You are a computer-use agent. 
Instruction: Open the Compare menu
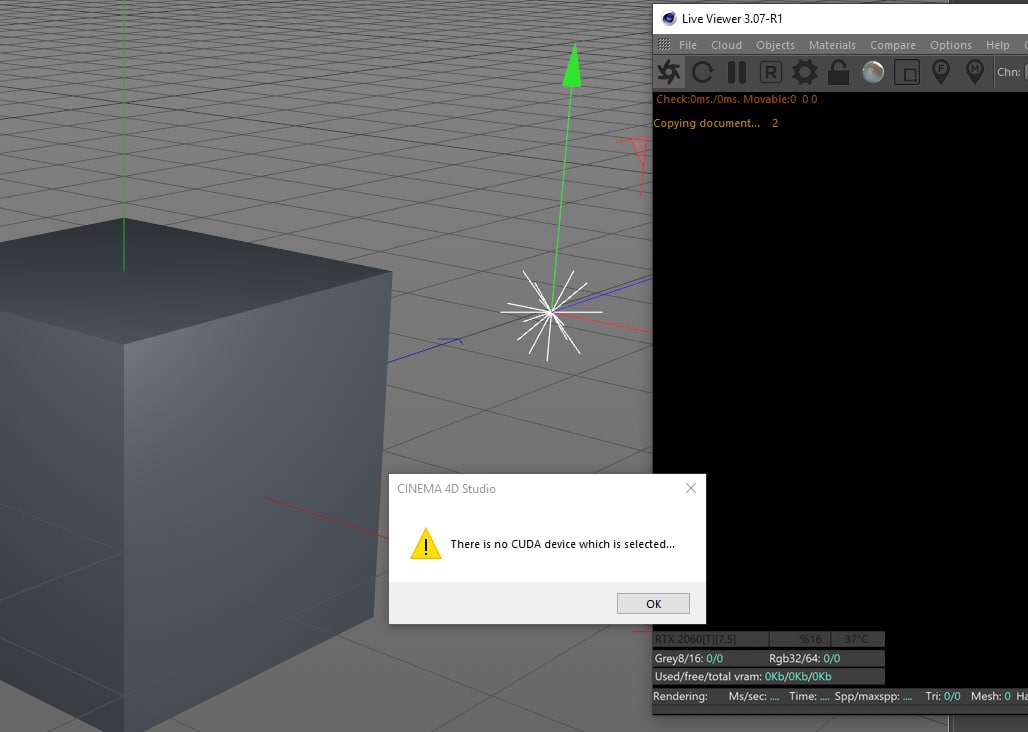click(892, 45)
